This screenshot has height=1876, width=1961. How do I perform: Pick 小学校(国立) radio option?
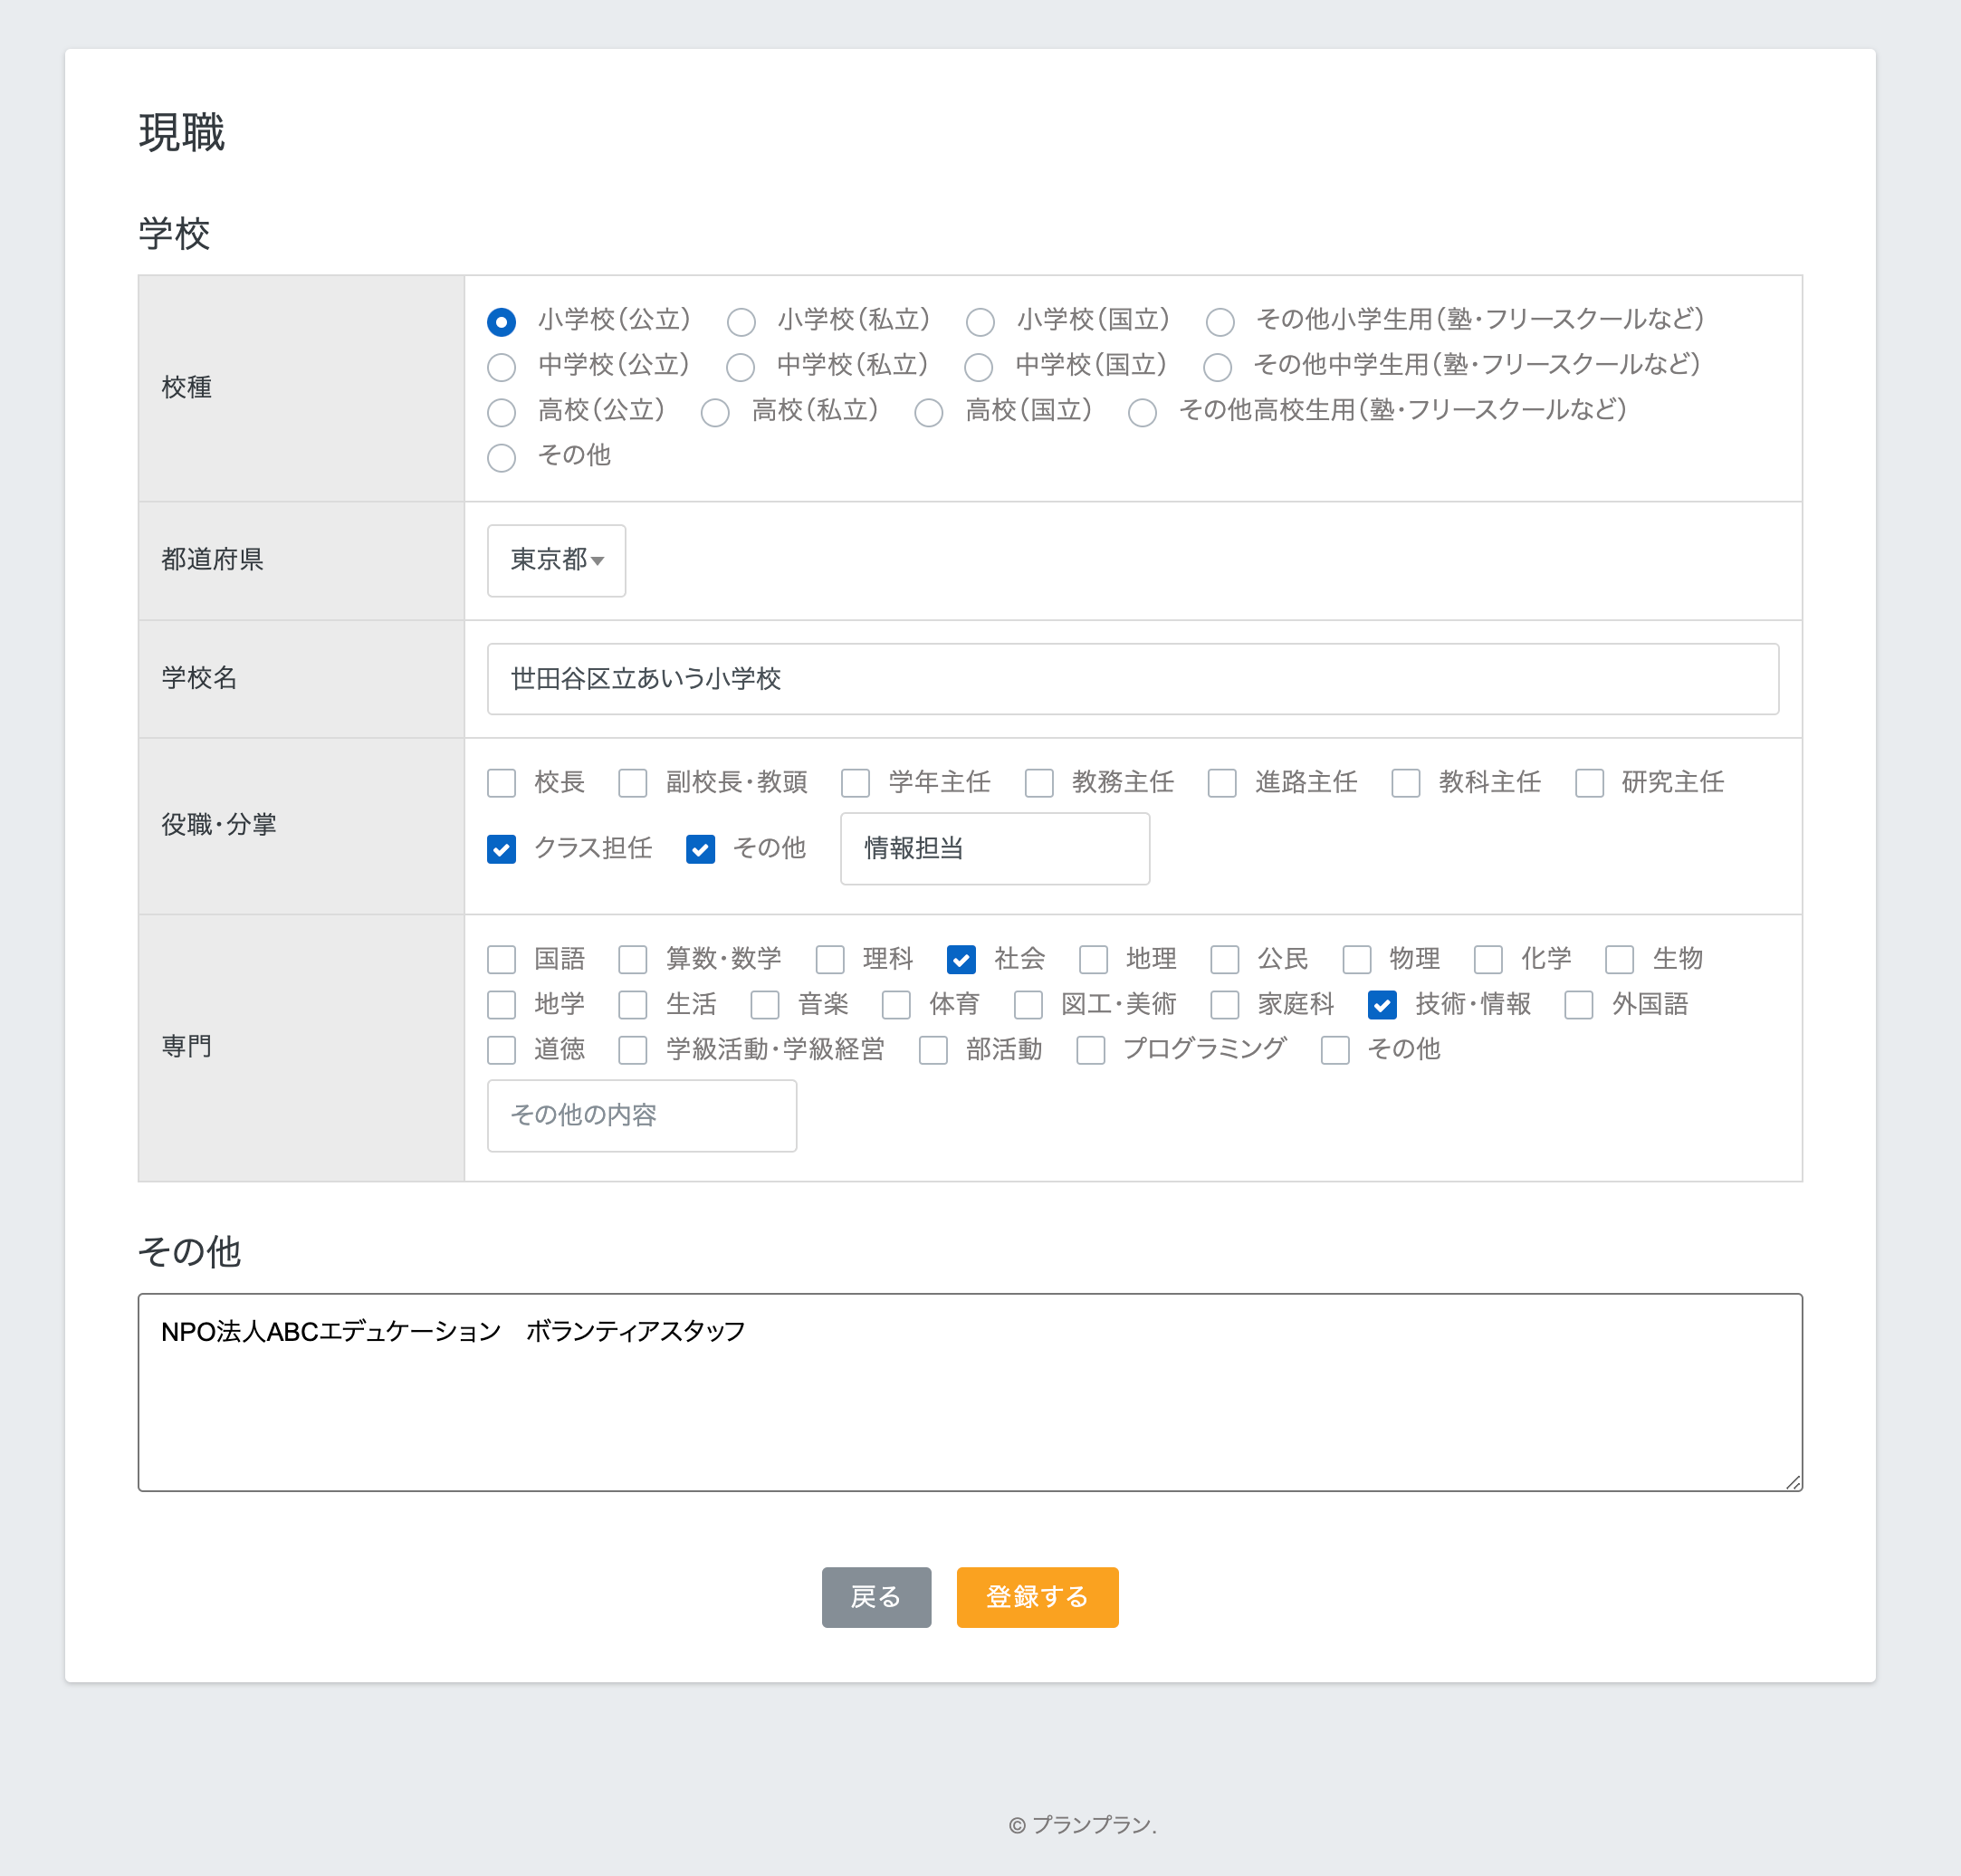pos(980,322)
